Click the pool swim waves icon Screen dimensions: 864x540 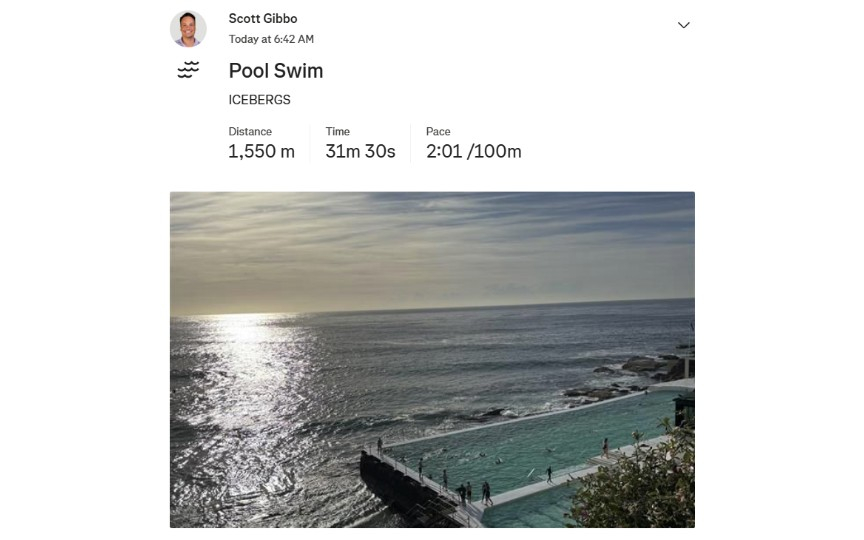pyautogui.click(x=188, y=70)
